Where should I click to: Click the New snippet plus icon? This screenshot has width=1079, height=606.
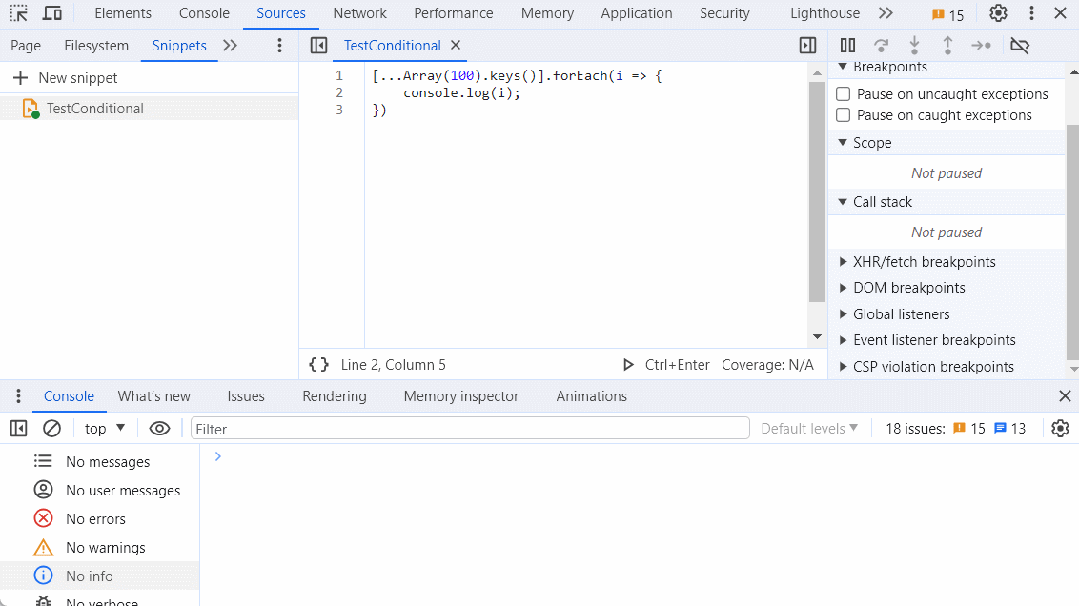tap(21, 78)
